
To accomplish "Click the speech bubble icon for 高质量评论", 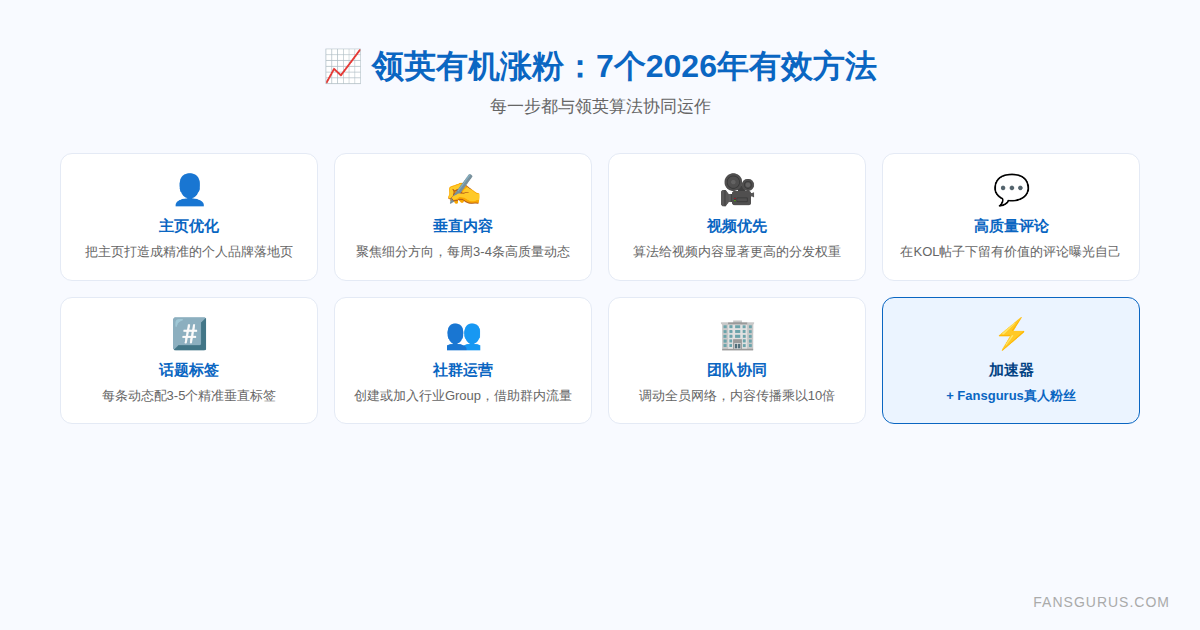I will tap(1010, 190).
